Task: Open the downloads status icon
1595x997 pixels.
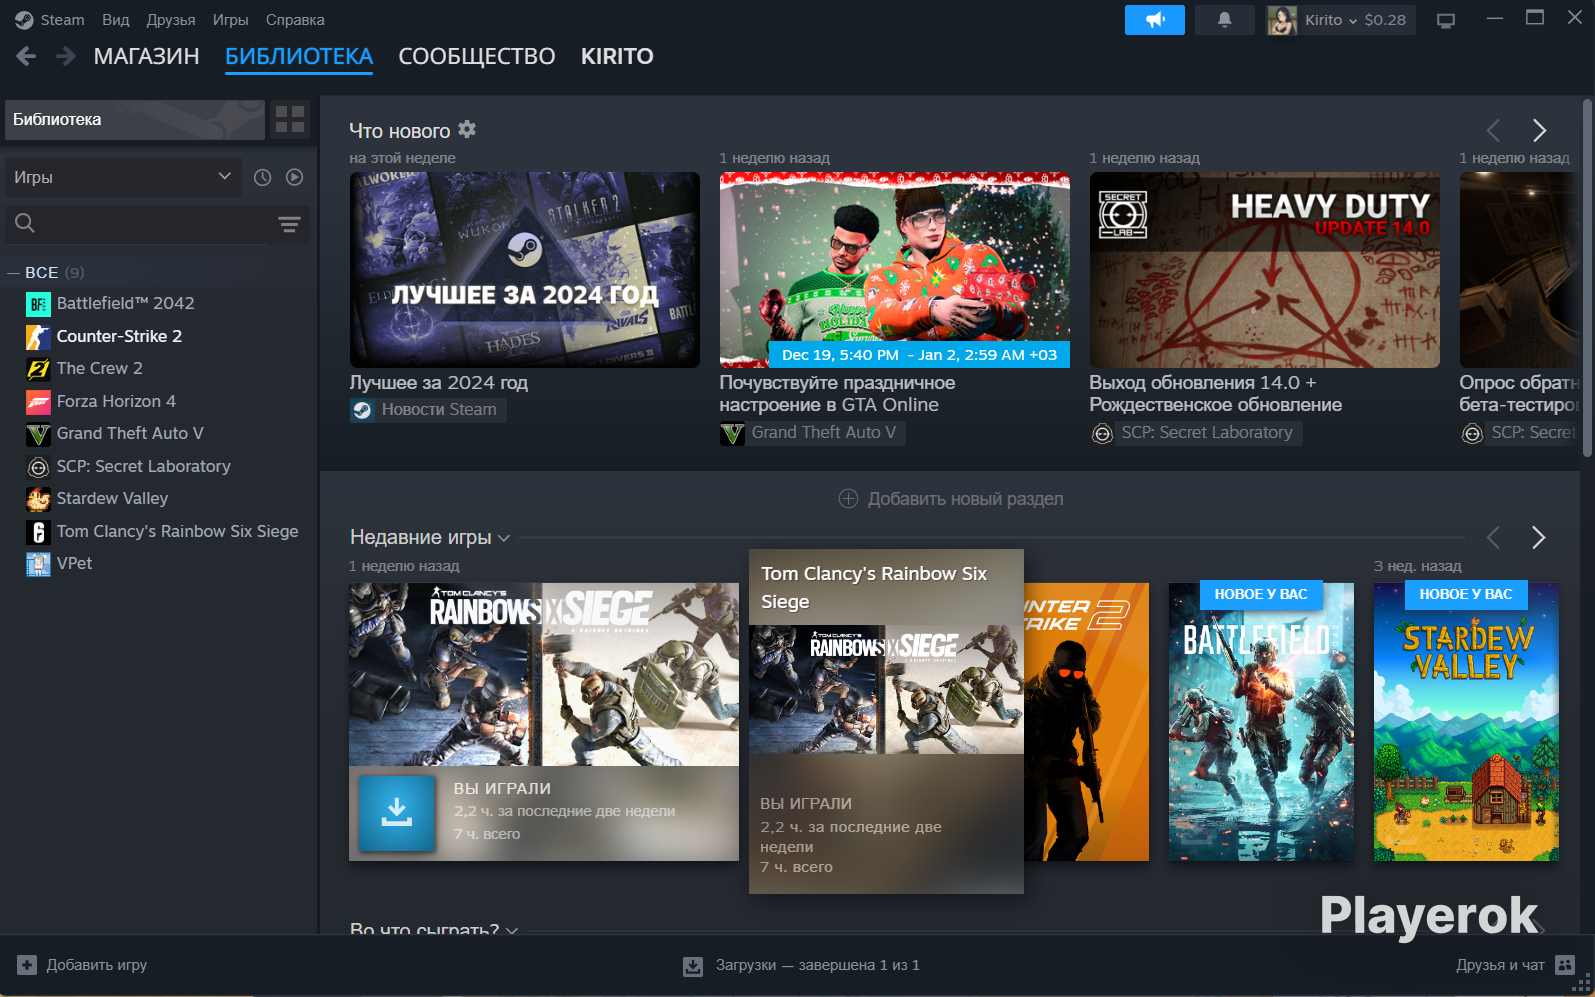Action: 693,966
